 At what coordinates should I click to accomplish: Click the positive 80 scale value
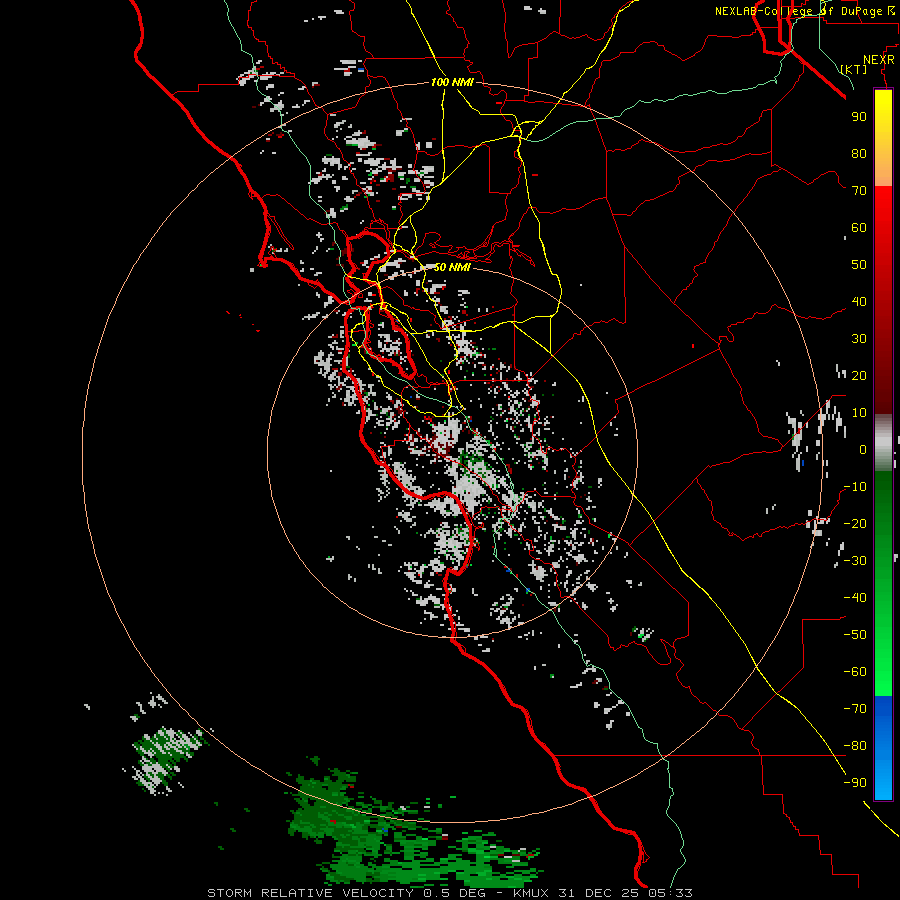(x=859, y=153)
